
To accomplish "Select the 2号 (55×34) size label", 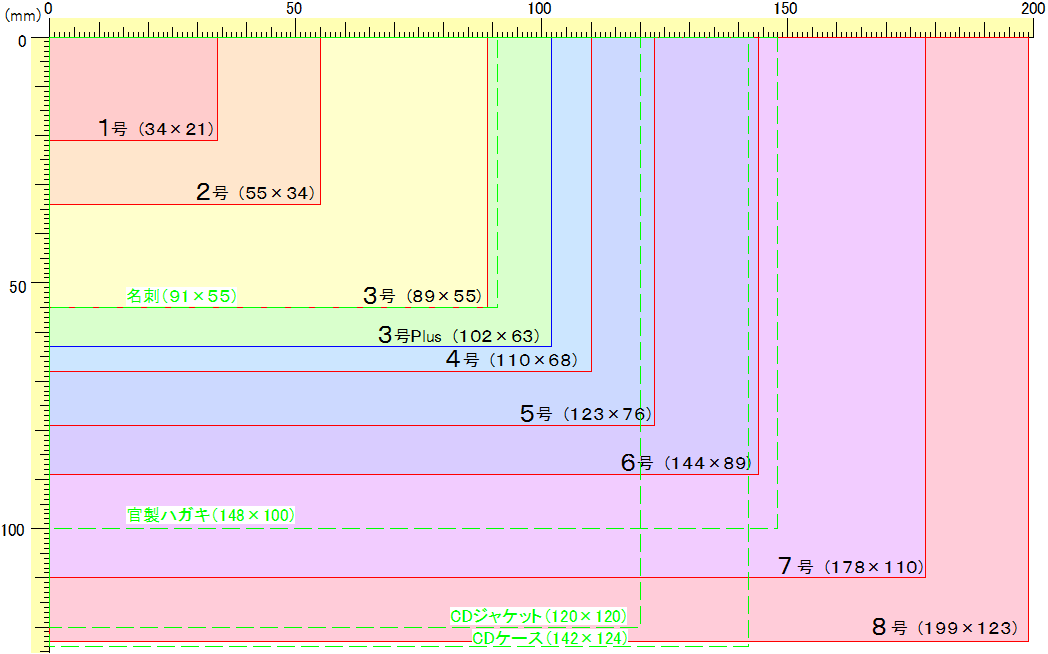I will pos(255,193).
